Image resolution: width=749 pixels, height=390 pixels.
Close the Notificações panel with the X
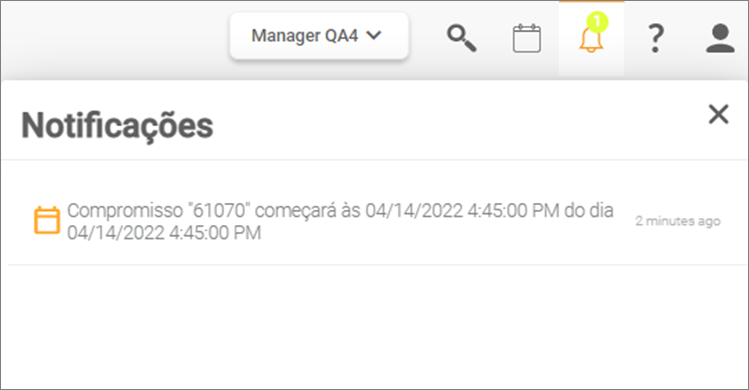click(x=718, y=114)
